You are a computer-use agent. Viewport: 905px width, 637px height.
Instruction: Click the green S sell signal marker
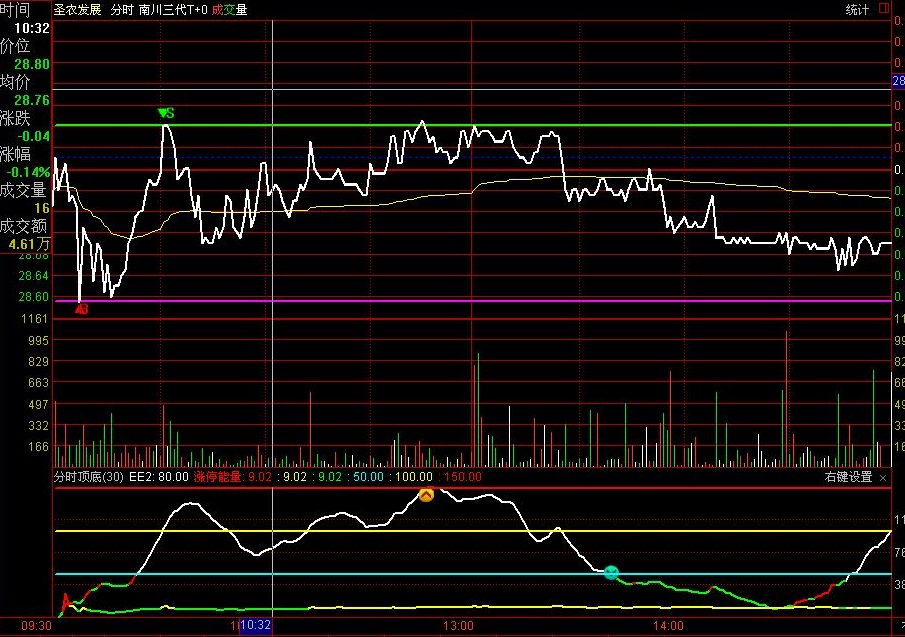(166, 114)
